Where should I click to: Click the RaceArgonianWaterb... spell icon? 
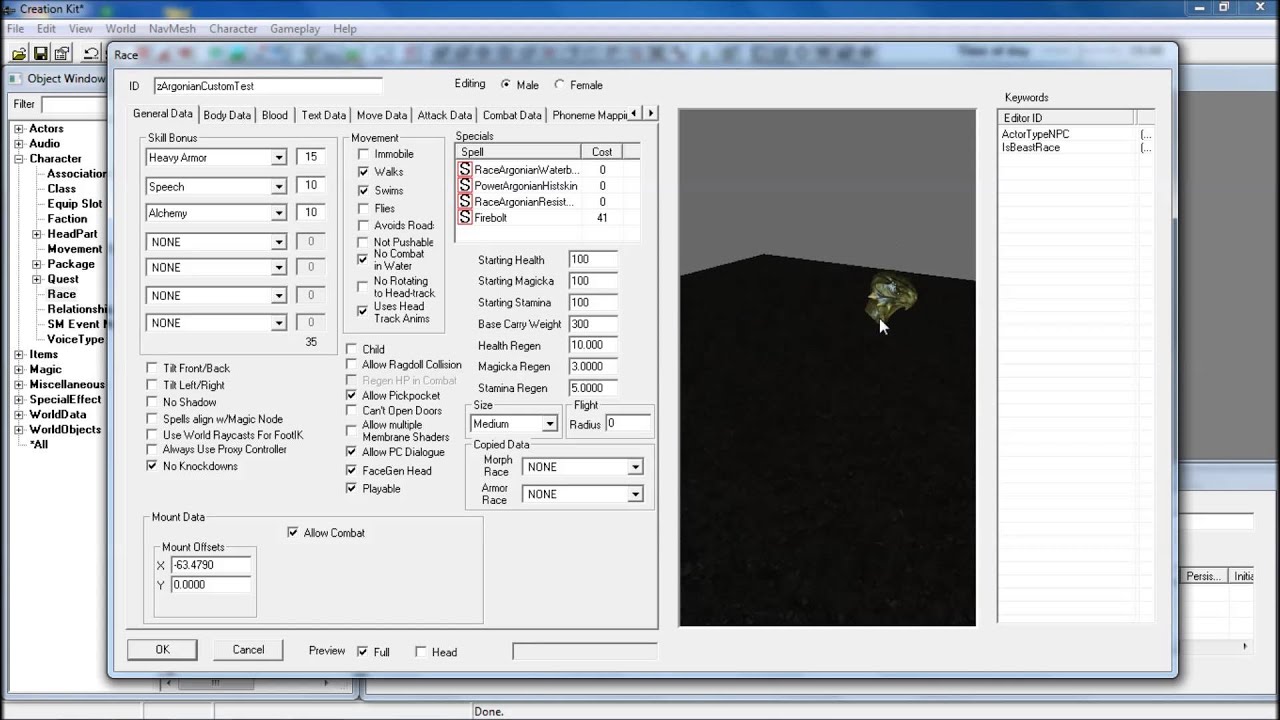[x=465, y=170]
